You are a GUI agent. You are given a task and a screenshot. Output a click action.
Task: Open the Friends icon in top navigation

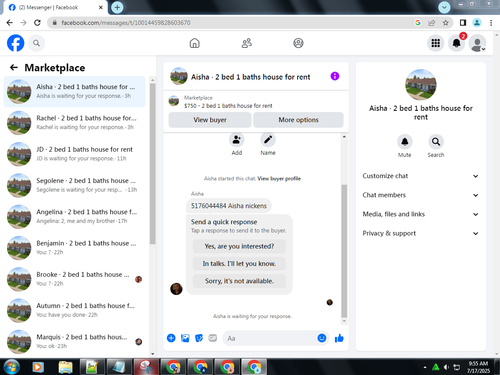coord(247,43)
